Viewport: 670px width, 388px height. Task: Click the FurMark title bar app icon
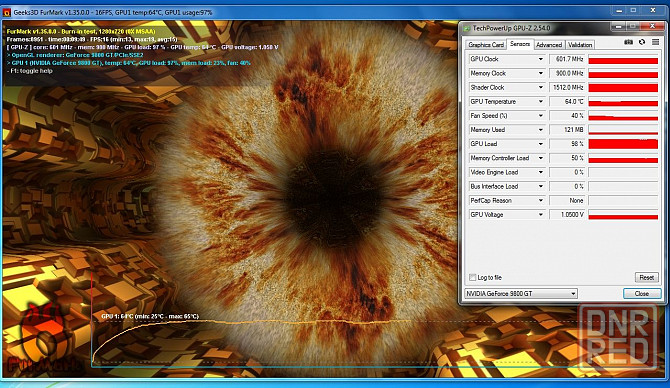tap(6, 12)
